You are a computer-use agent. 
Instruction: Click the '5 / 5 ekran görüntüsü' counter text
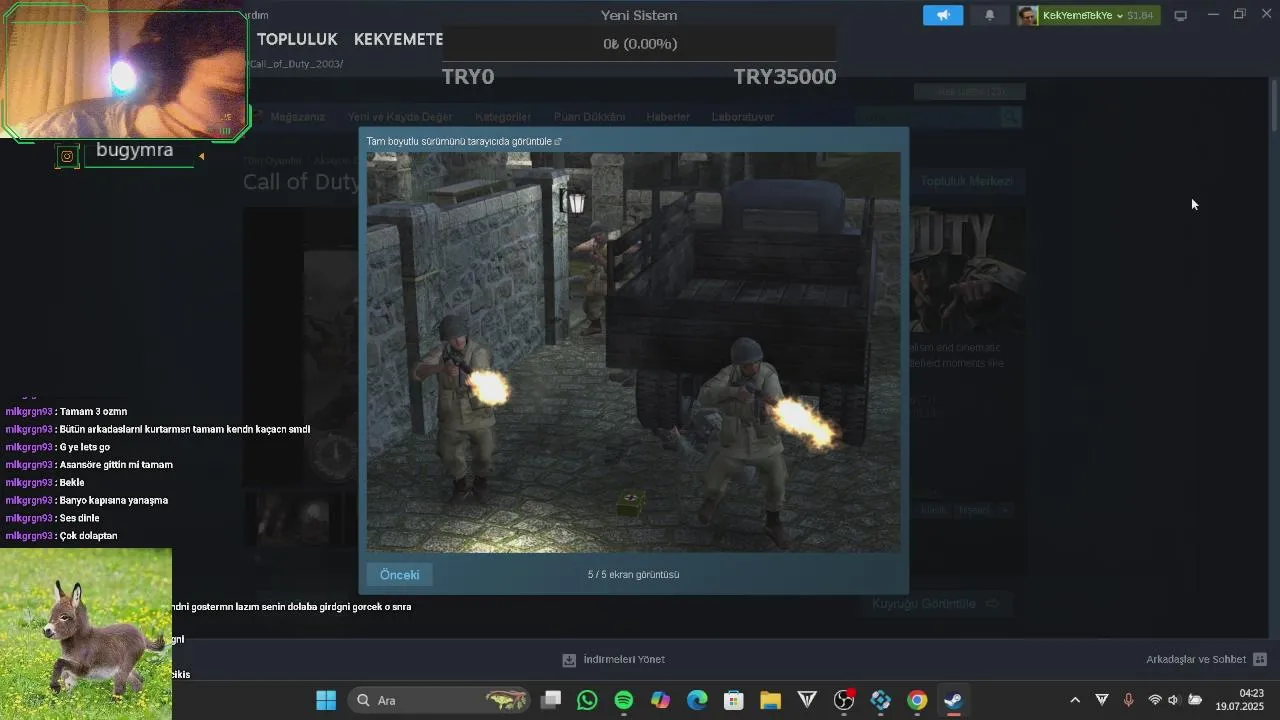[633, 574]
